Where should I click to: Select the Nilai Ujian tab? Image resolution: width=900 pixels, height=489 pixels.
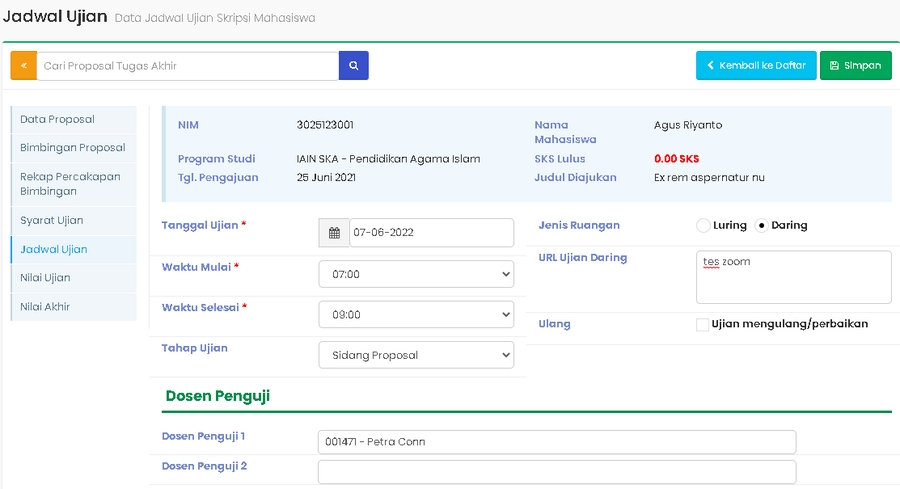[73, 278]
